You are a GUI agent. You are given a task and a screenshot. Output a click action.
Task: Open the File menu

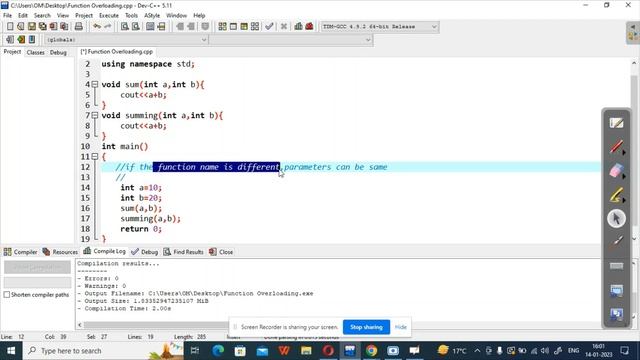[7, 16]
